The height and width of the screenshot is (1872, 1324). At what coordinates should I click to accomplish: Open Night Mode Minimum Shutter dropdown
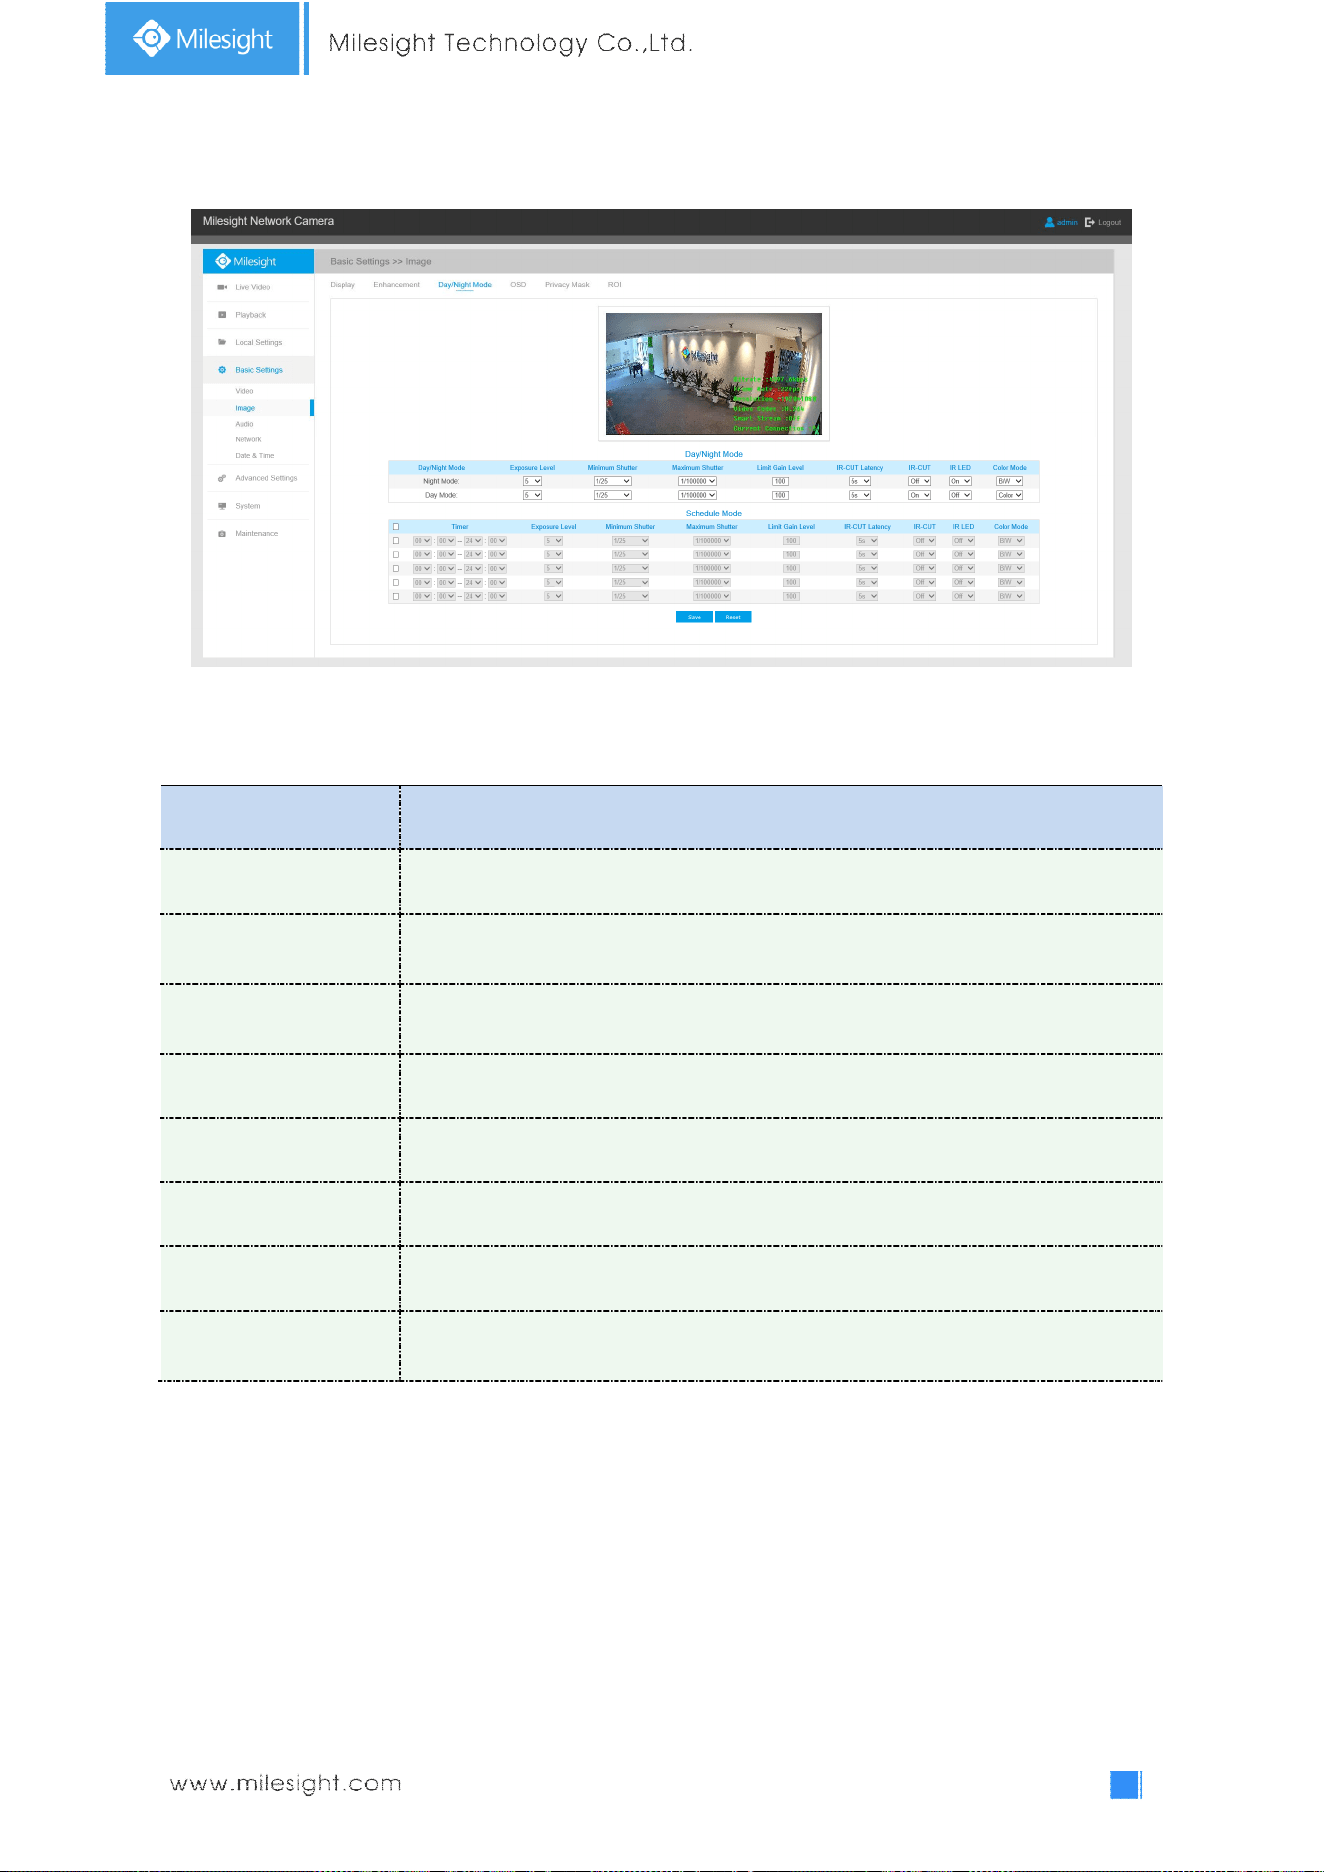(x=613, y=481)
